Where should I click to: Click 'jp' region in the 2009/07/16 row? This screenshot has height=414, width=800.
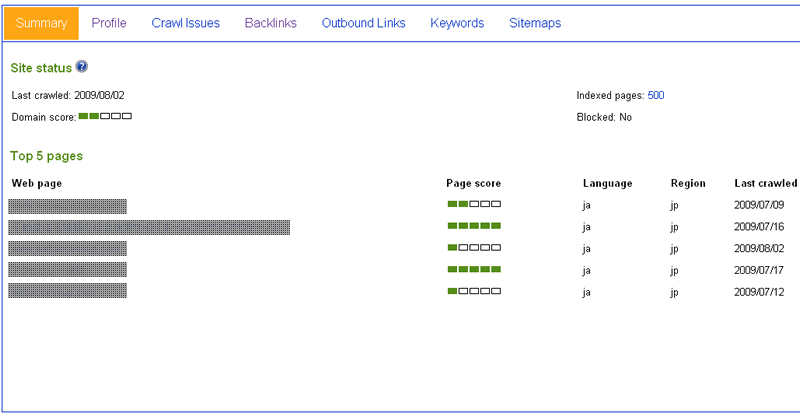point(674,228)
